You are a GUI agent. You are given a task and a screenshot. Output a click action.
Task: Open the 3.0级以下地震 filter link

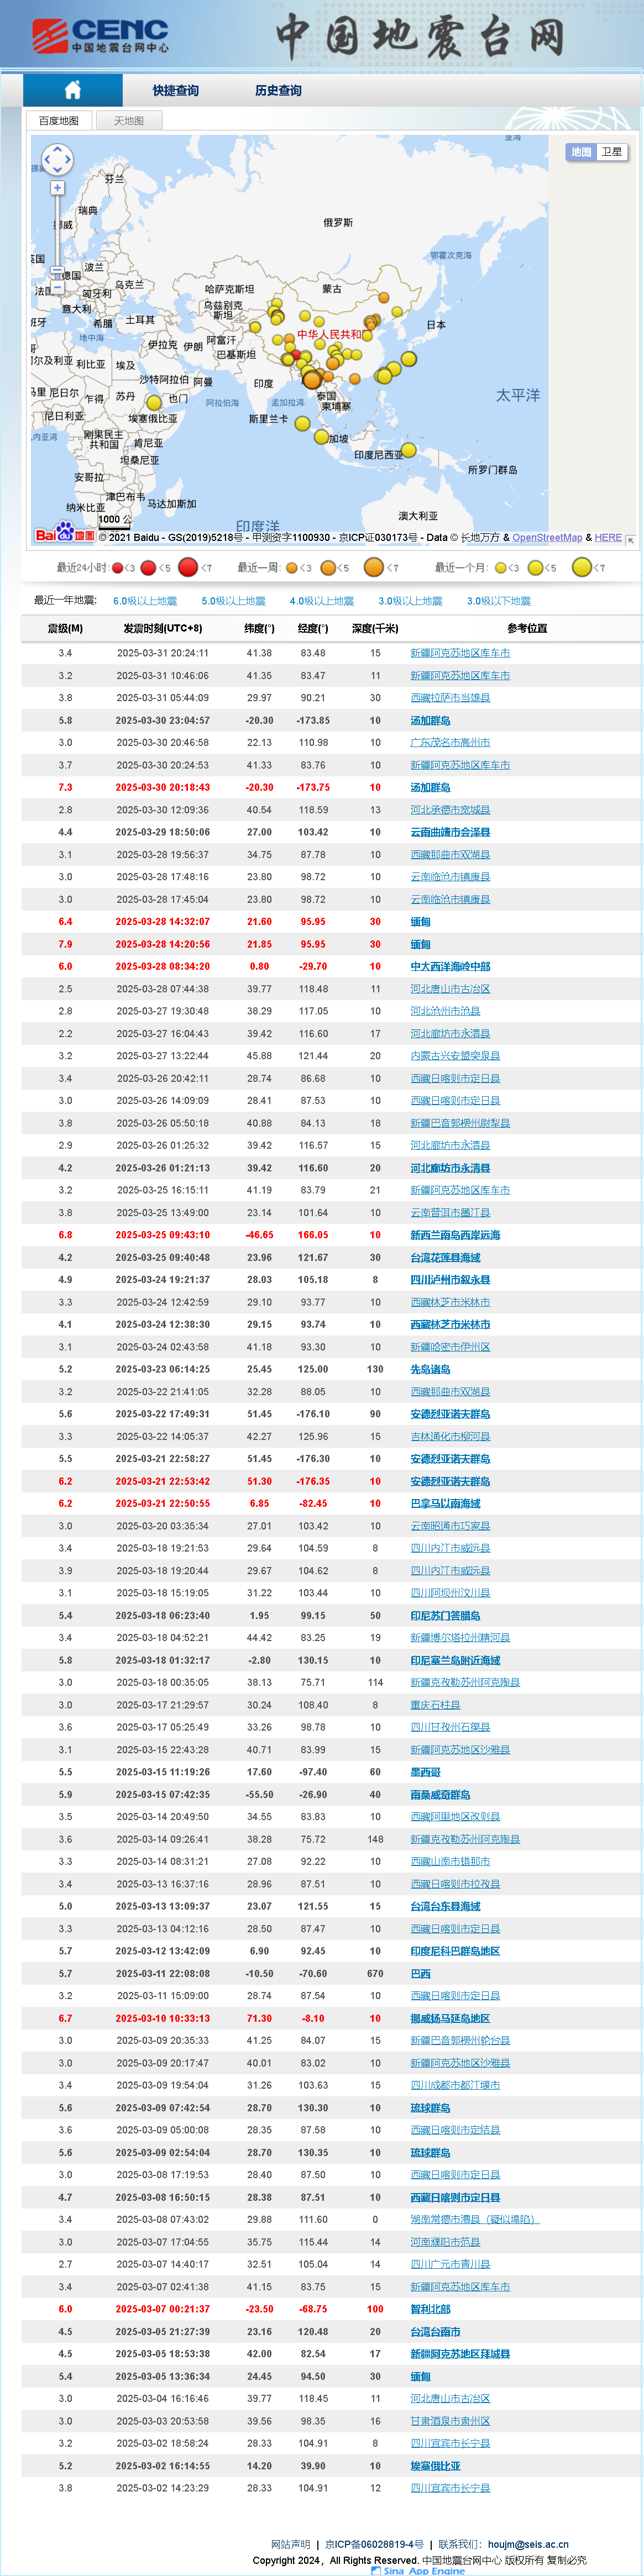(x=498, y=601)
